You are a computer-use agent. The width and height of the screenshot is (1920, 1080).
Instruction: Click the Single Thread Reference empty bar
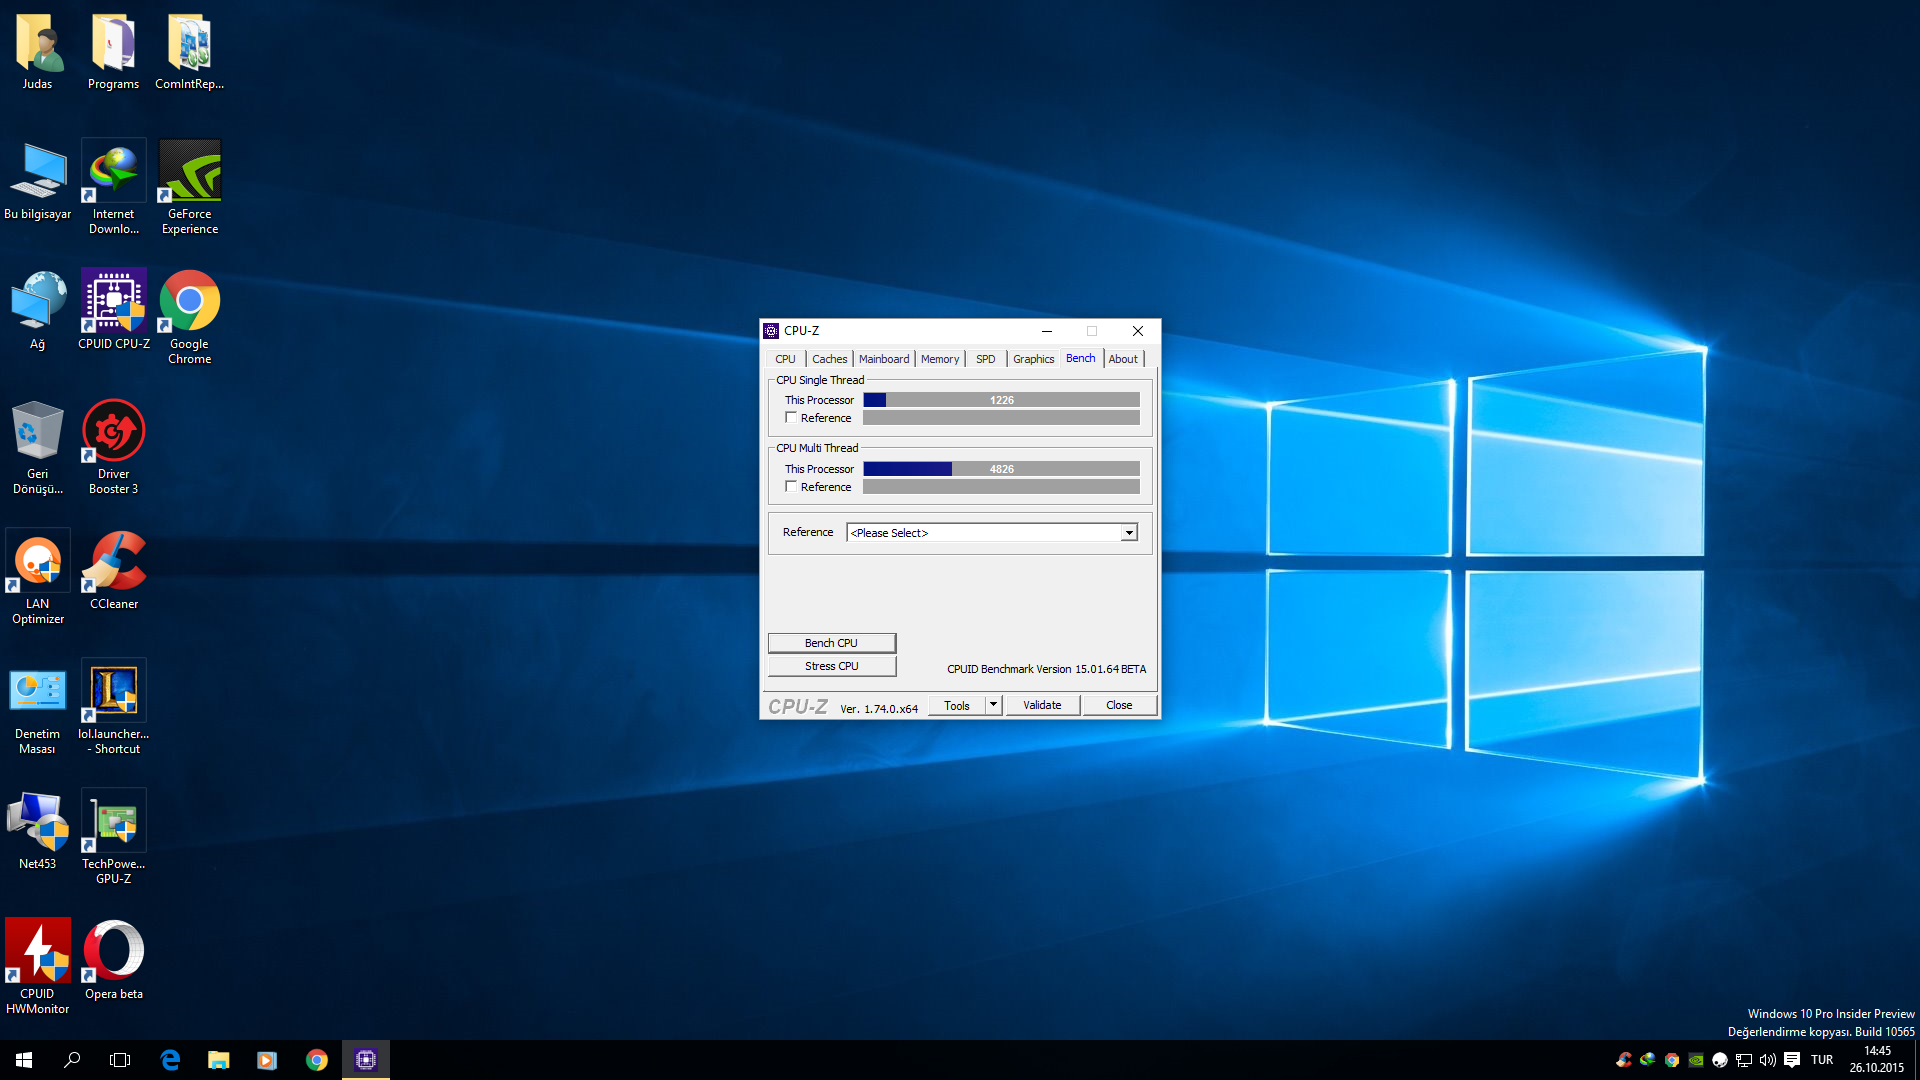pos(1001,418)
